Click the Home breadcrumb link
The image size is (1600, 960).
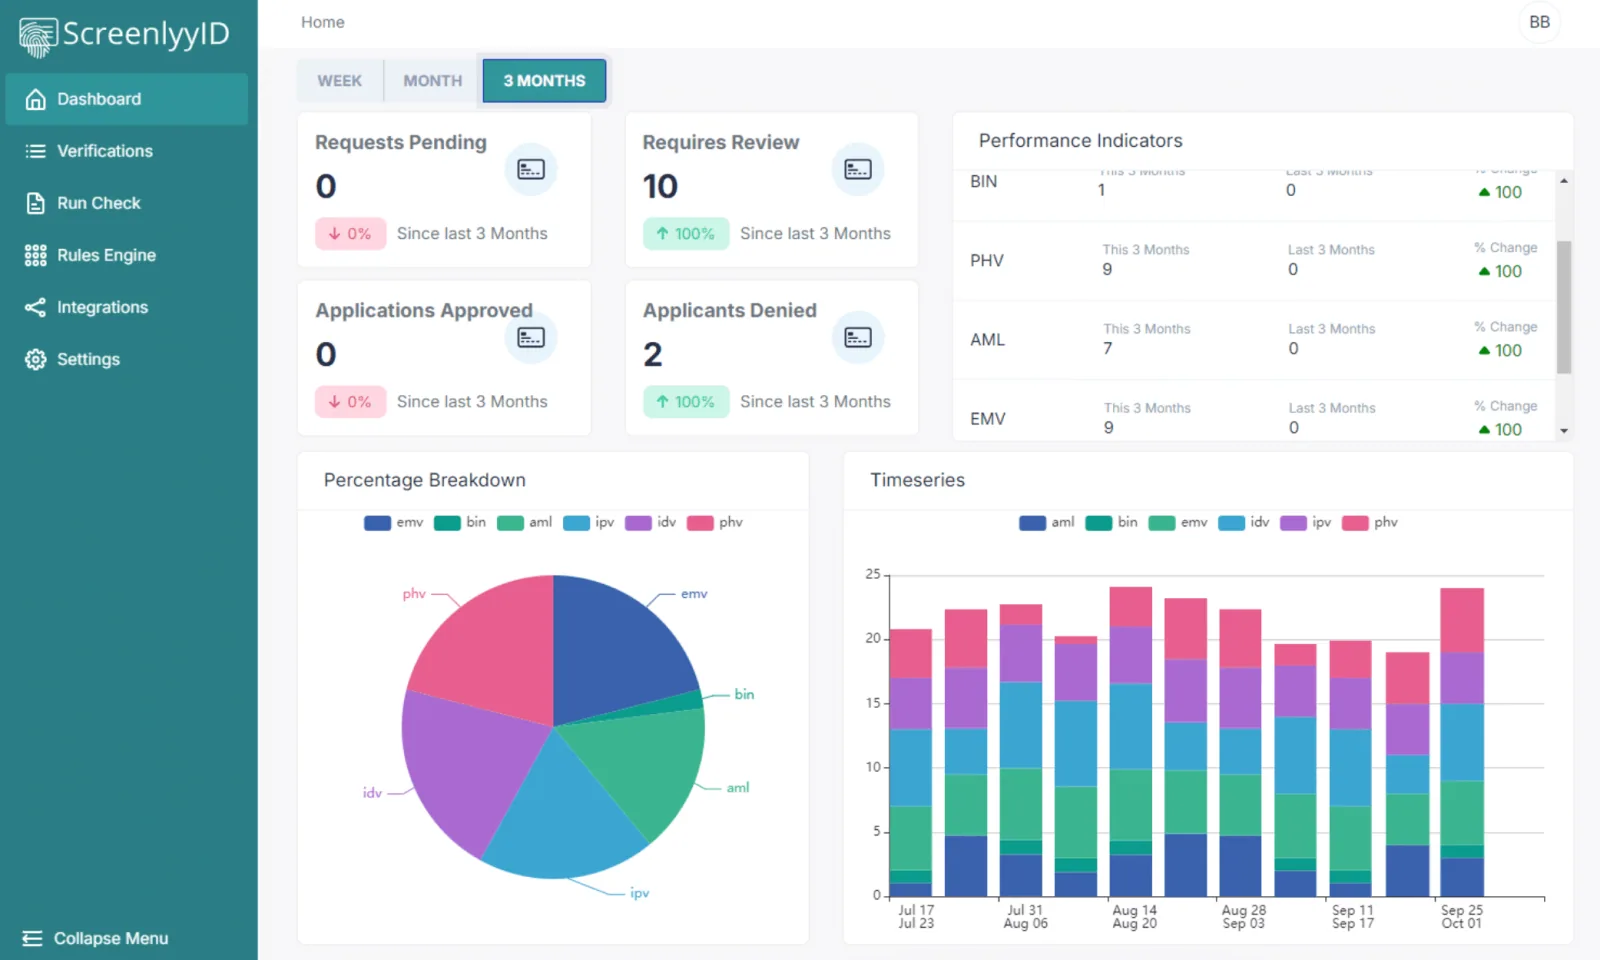coord(323,22)
